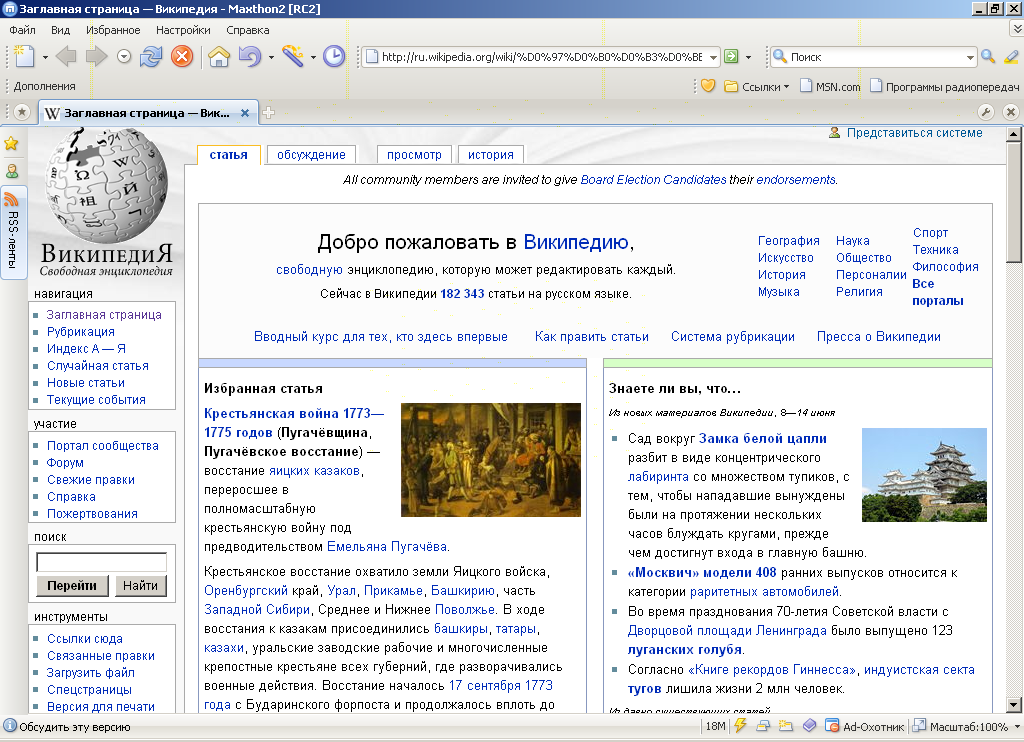Click the wrench icon on the tab bar
1024x742 pixels.
point(986,112)
